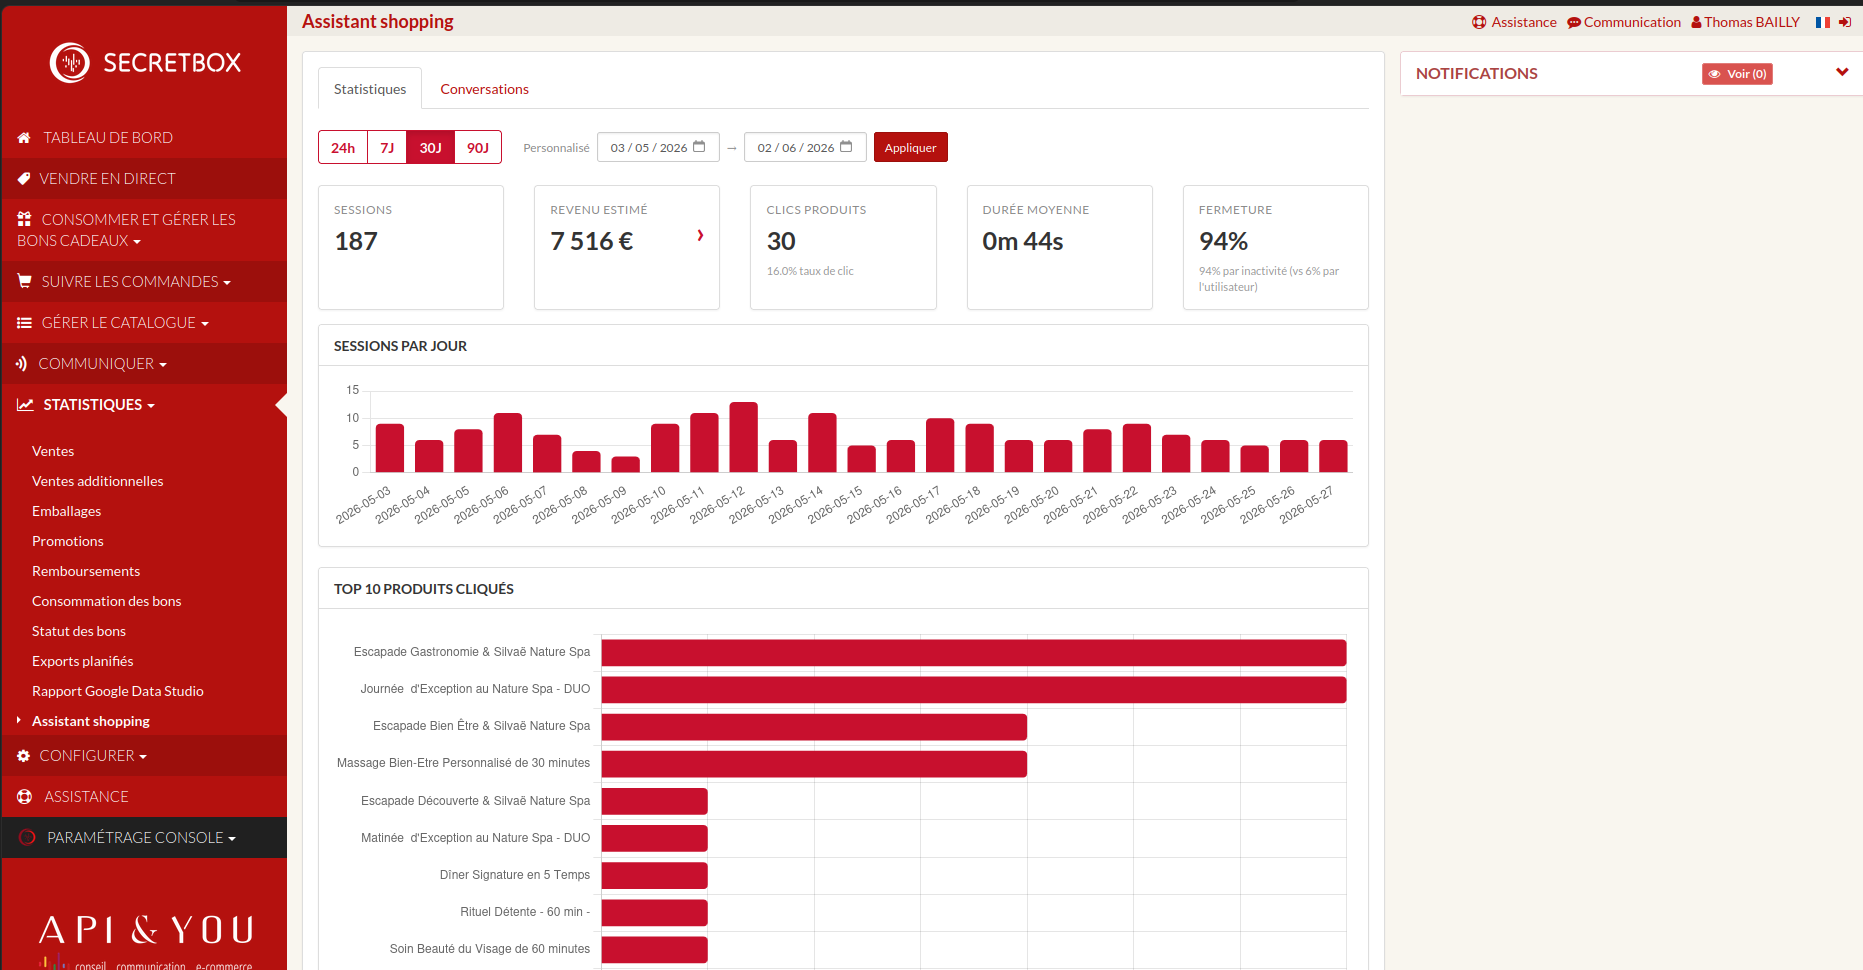Select the 24h period

click(x=343, y=147)
